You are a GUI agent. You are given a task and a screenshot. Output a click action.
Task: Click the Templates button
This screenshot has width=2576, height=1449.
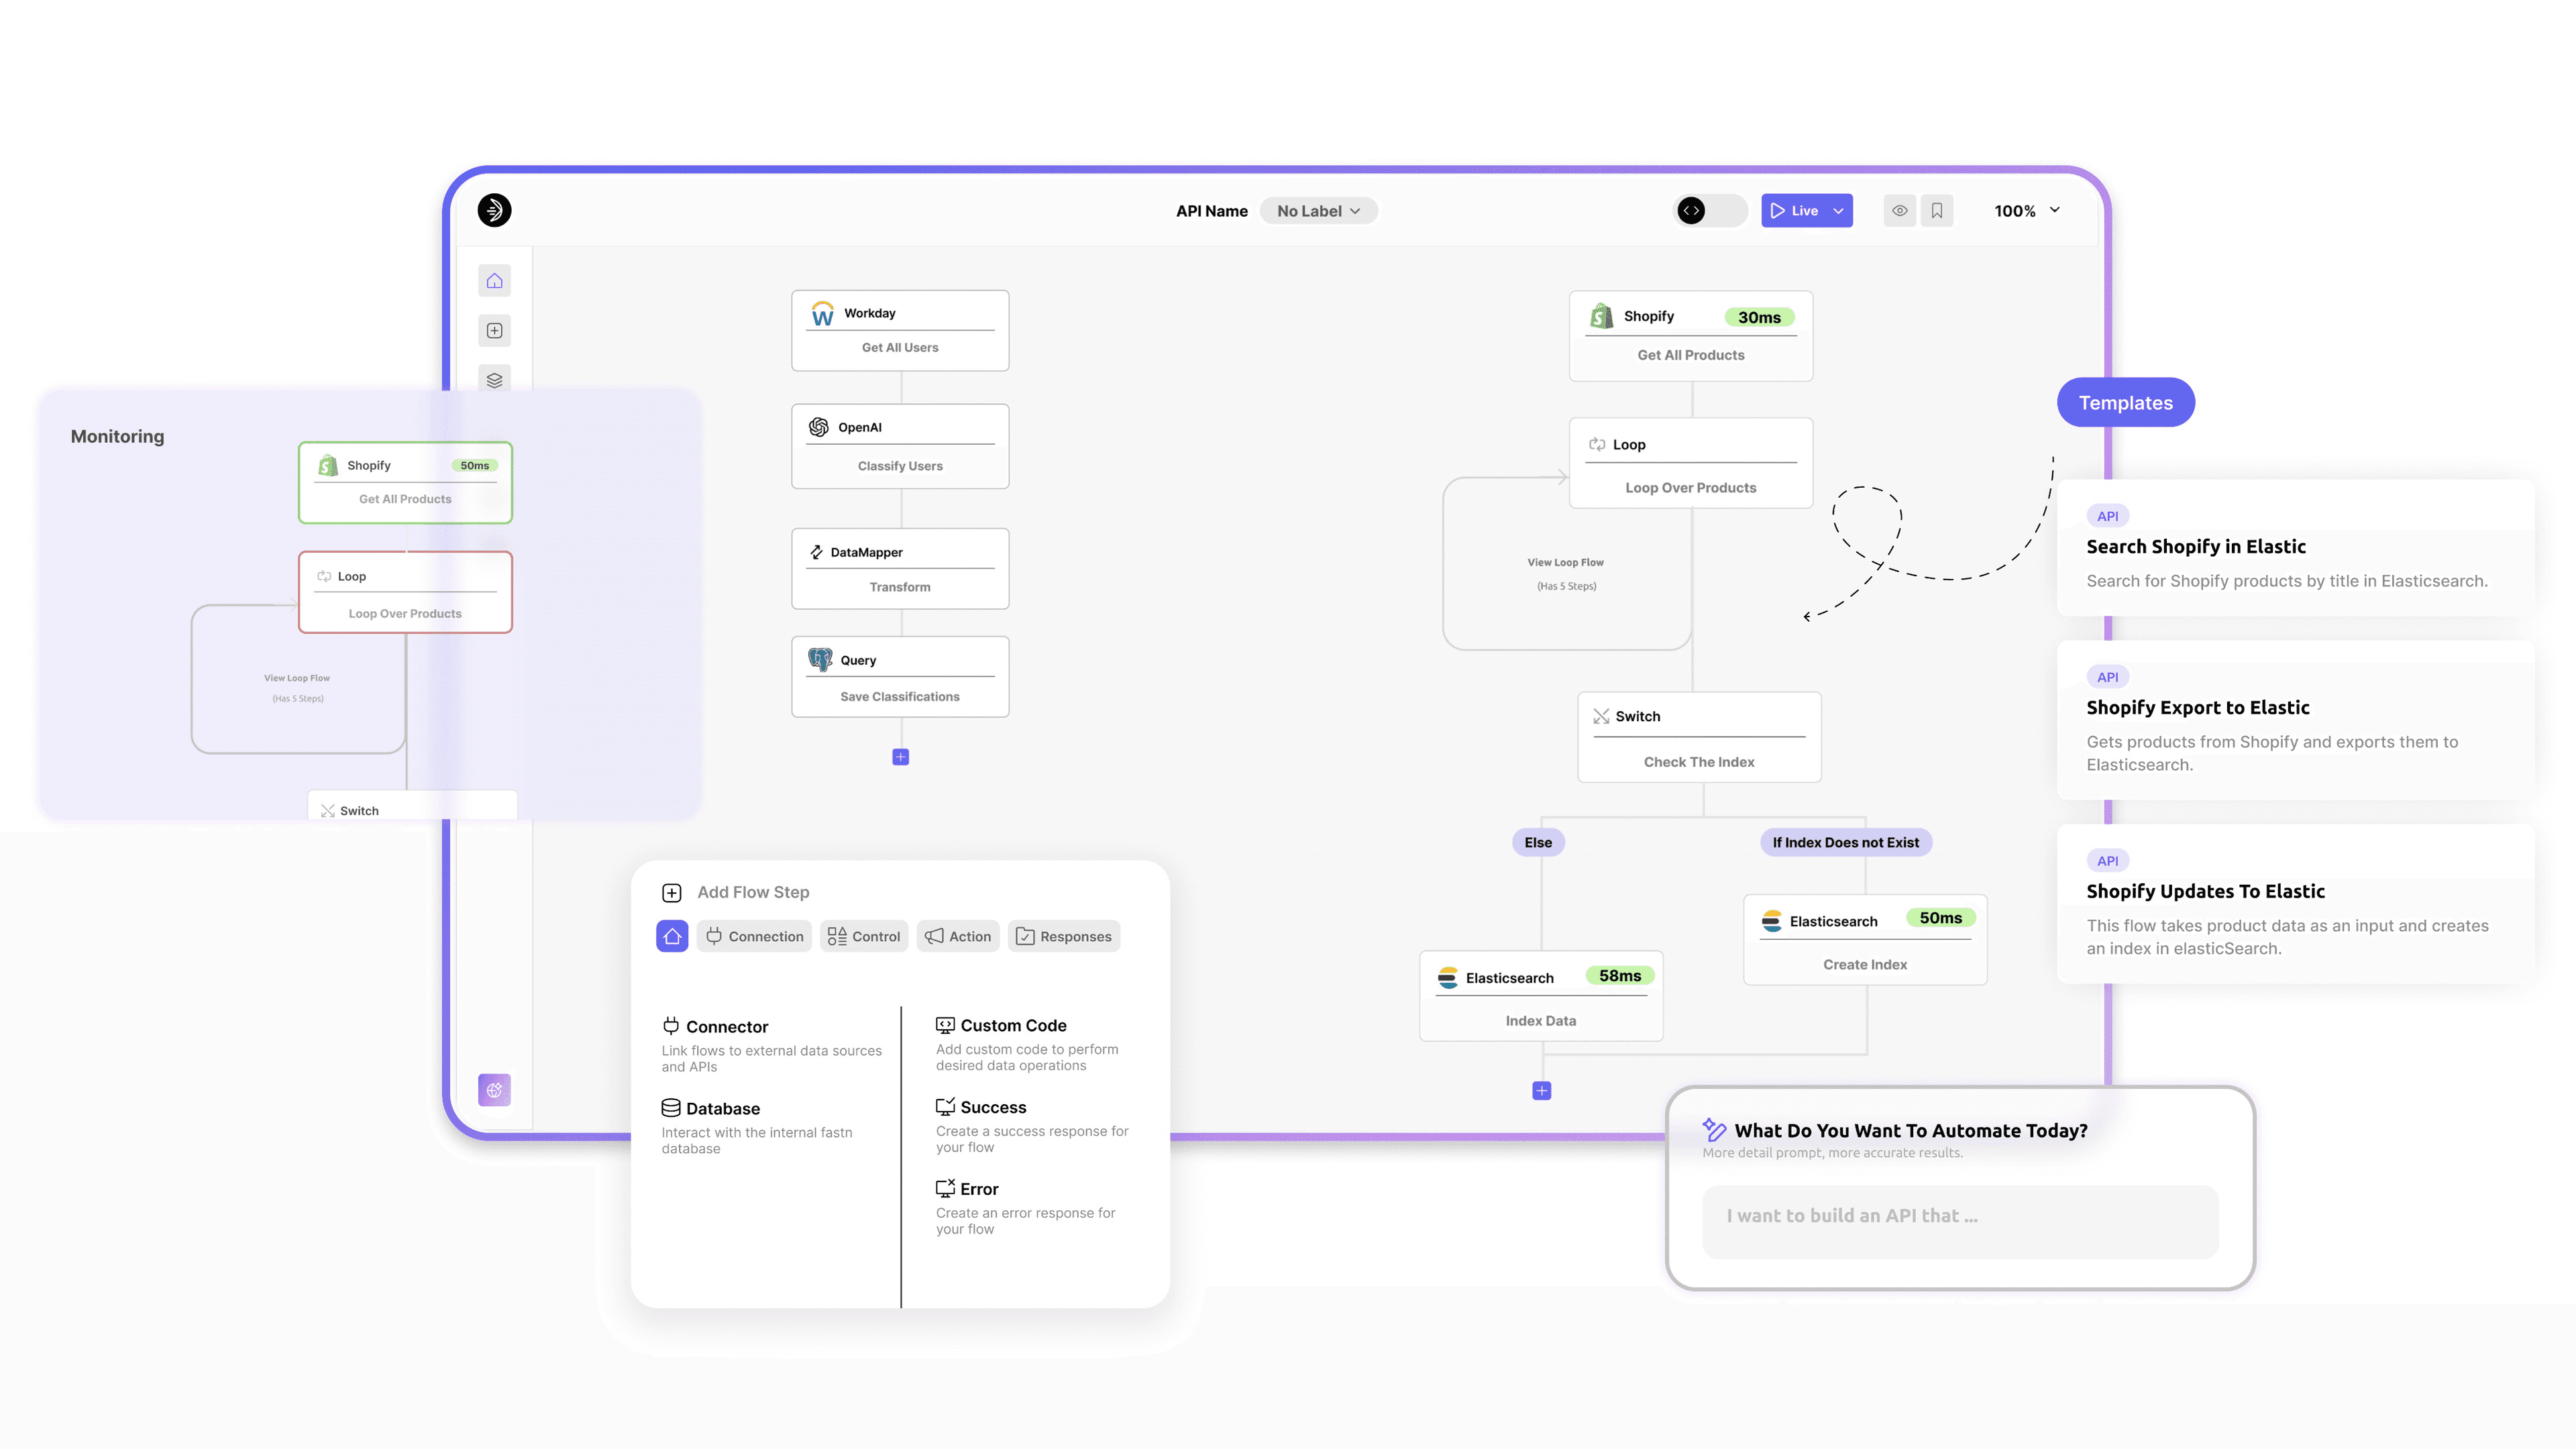(2125, 402)
